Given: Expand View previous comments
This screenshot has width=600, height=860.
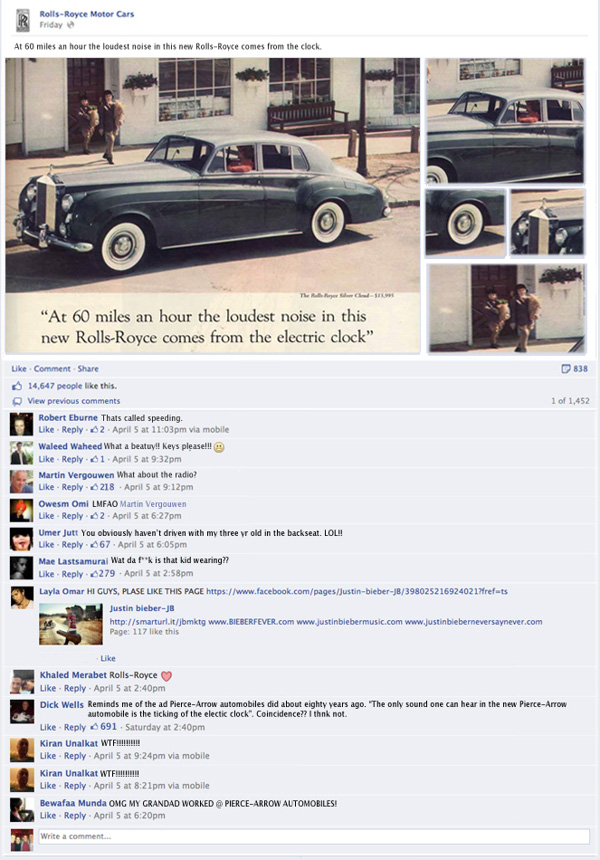Looking at the screenshot, I should tap(74, 401).
